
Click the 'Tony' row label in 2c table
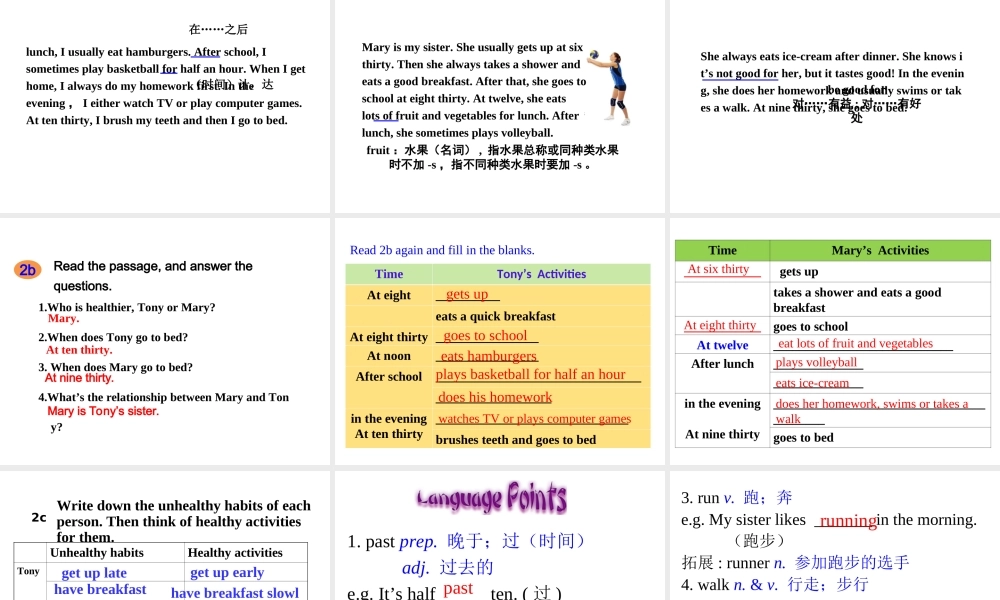[28, 571]
